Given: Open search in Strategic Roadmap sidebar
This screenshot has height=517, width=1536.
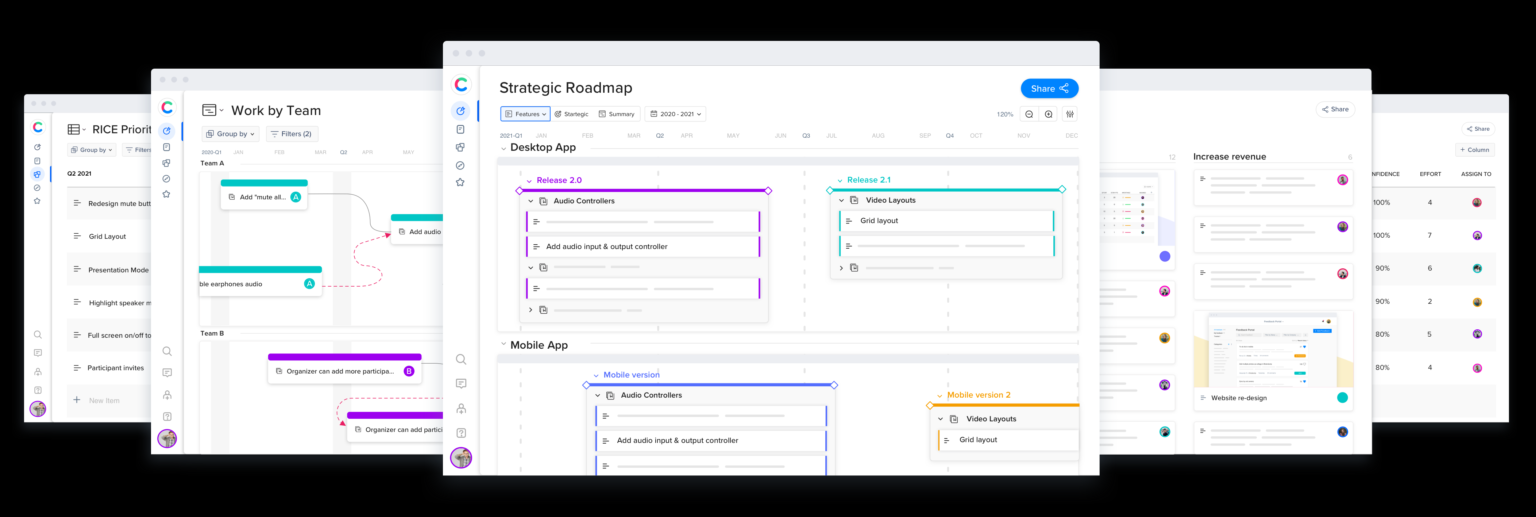Looking at the screenshot, I should 461,359.
